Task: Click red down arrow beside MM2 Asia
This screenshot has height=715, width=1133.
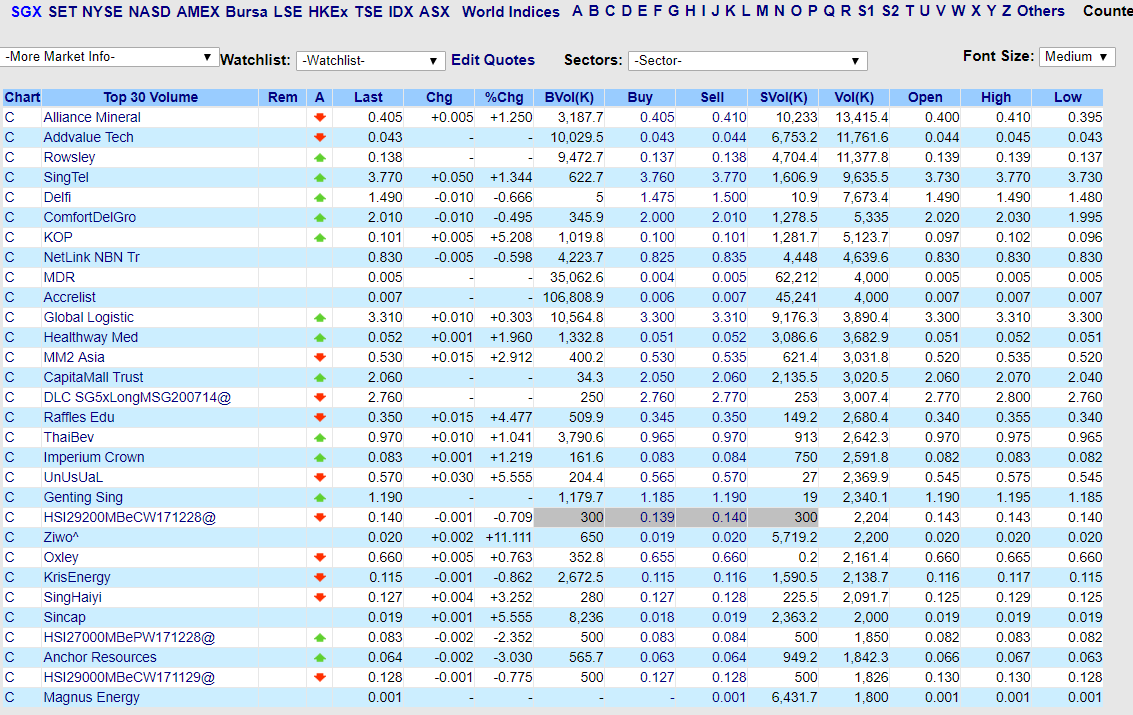Action: [x=320, y=357]
